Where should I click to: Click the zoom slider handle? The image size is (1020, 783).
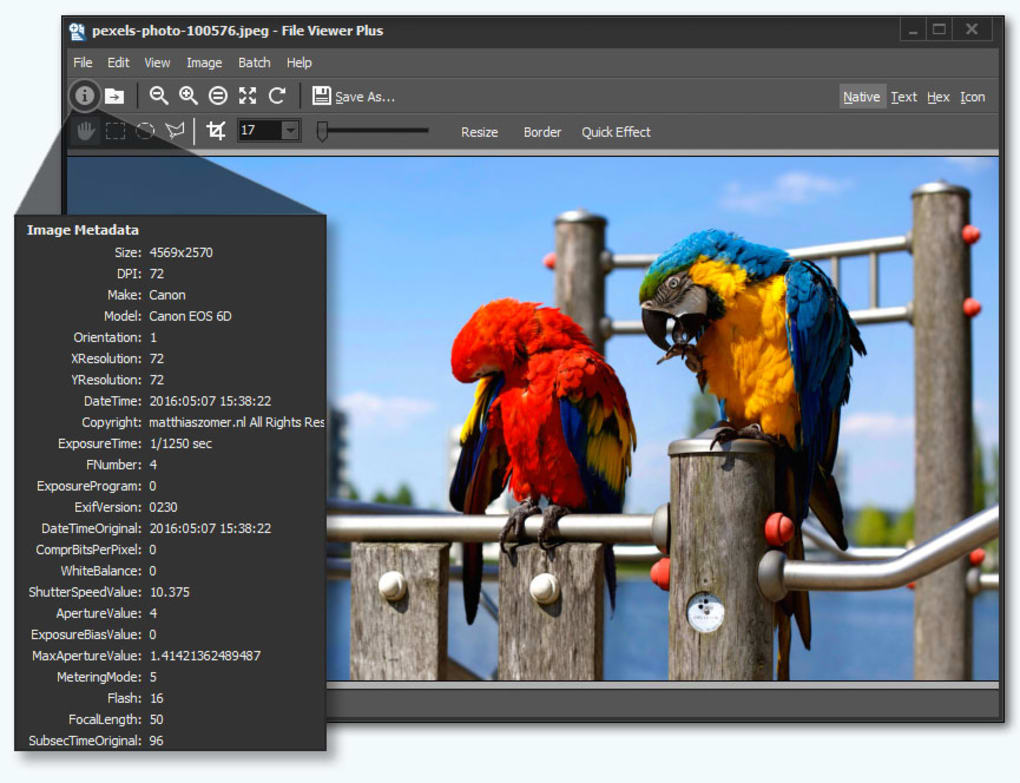[x=322, y=131]
